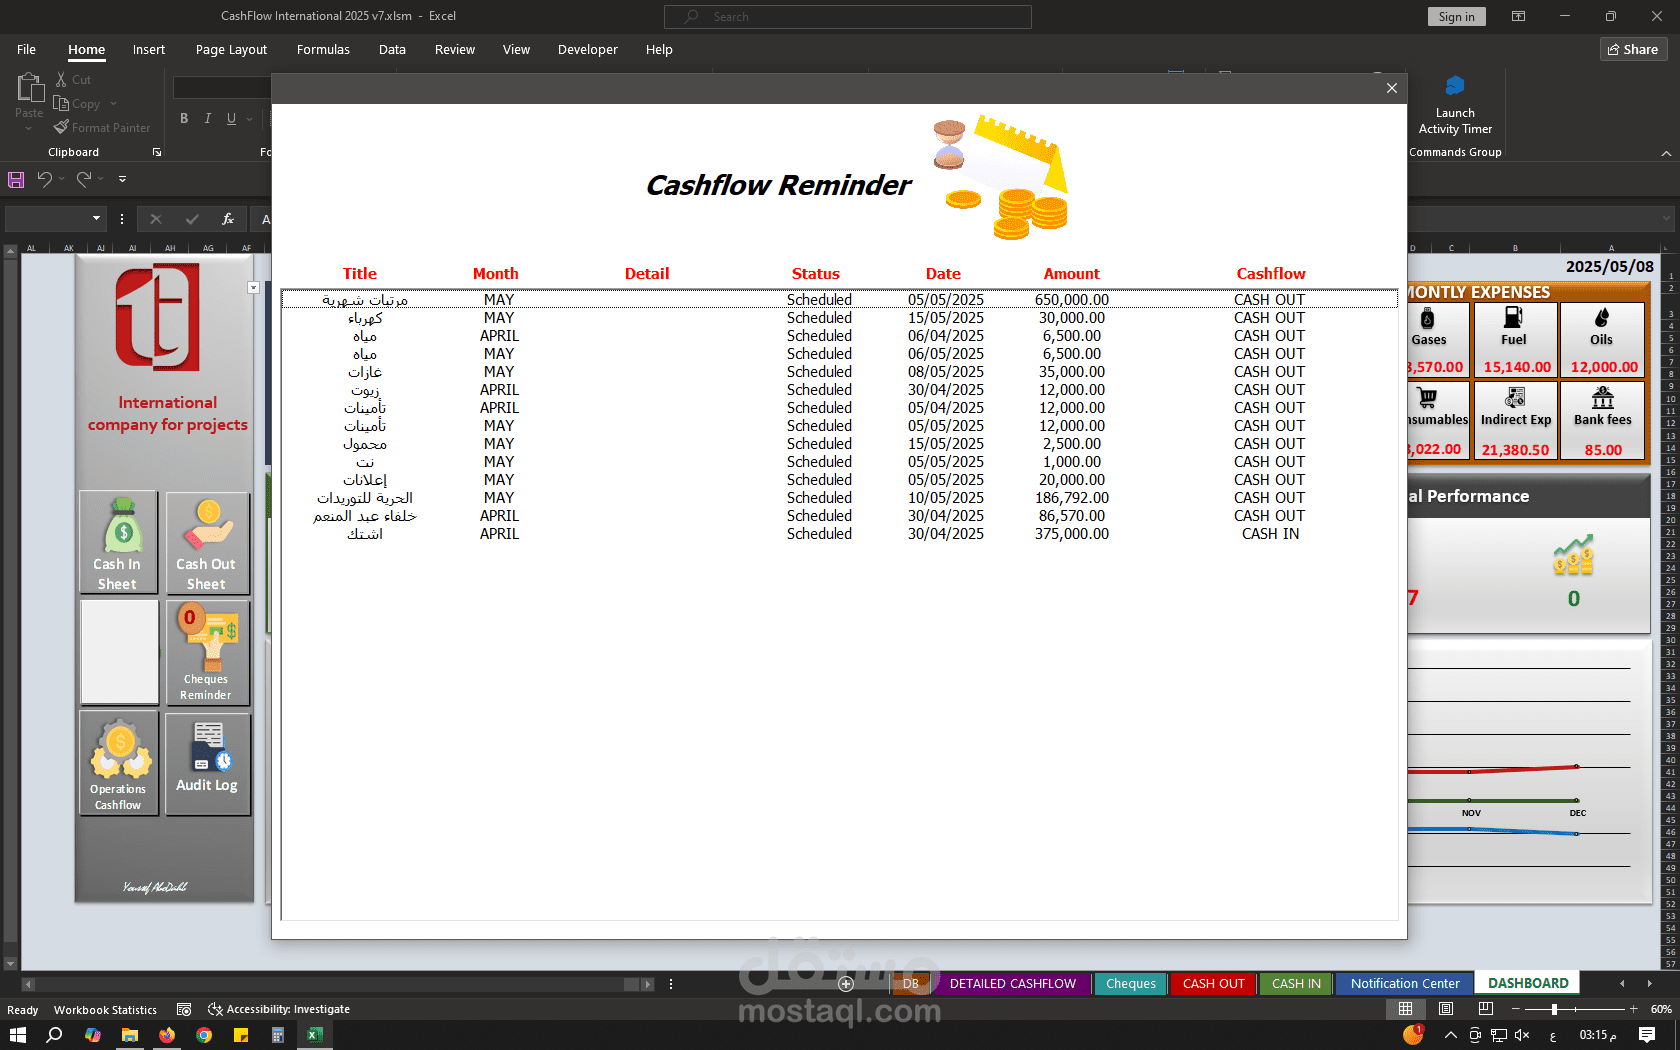
Task: Open Operations Cashflow
Action: pyautogui.click(x=118, y=763)
